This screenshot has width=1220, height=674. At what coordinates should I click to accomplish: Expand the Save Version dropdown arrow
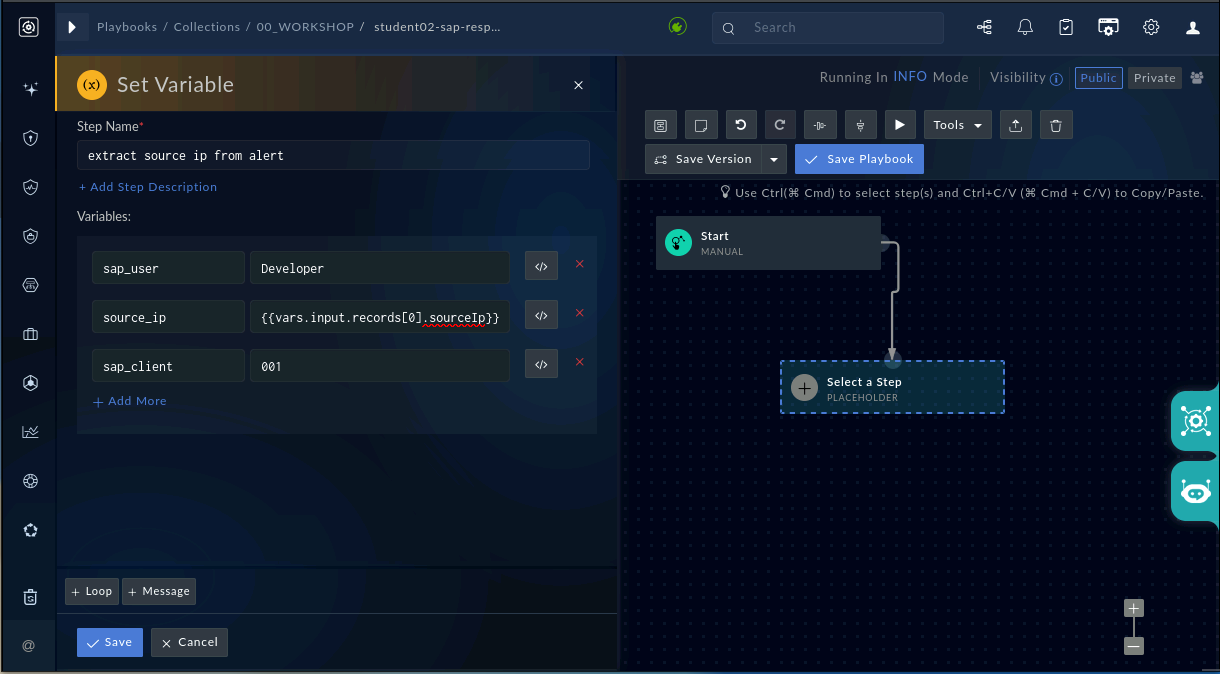(x=775, y=159)
